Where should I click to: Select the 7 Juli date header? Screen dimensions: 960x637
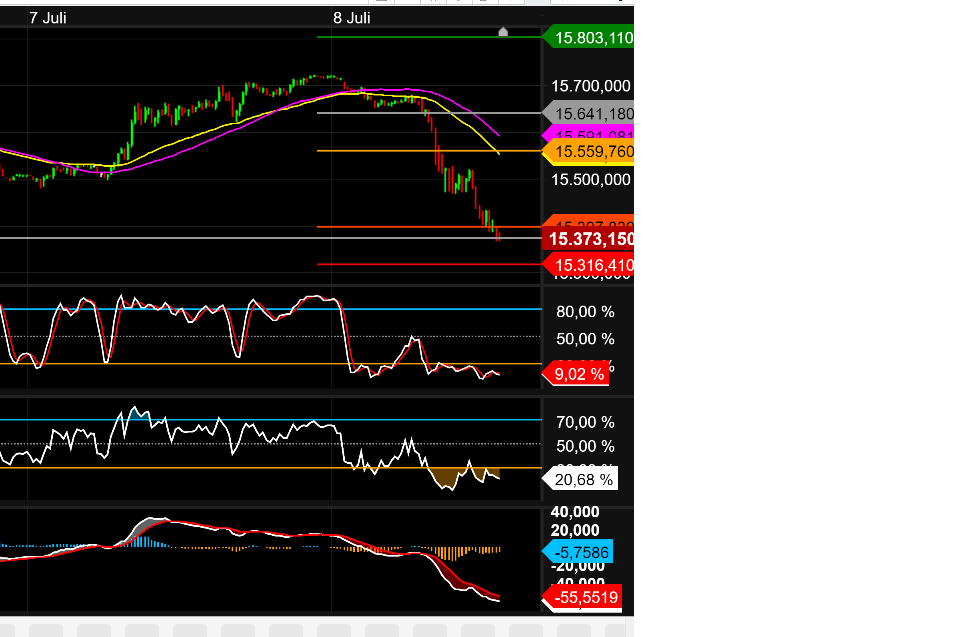[46, 17]
